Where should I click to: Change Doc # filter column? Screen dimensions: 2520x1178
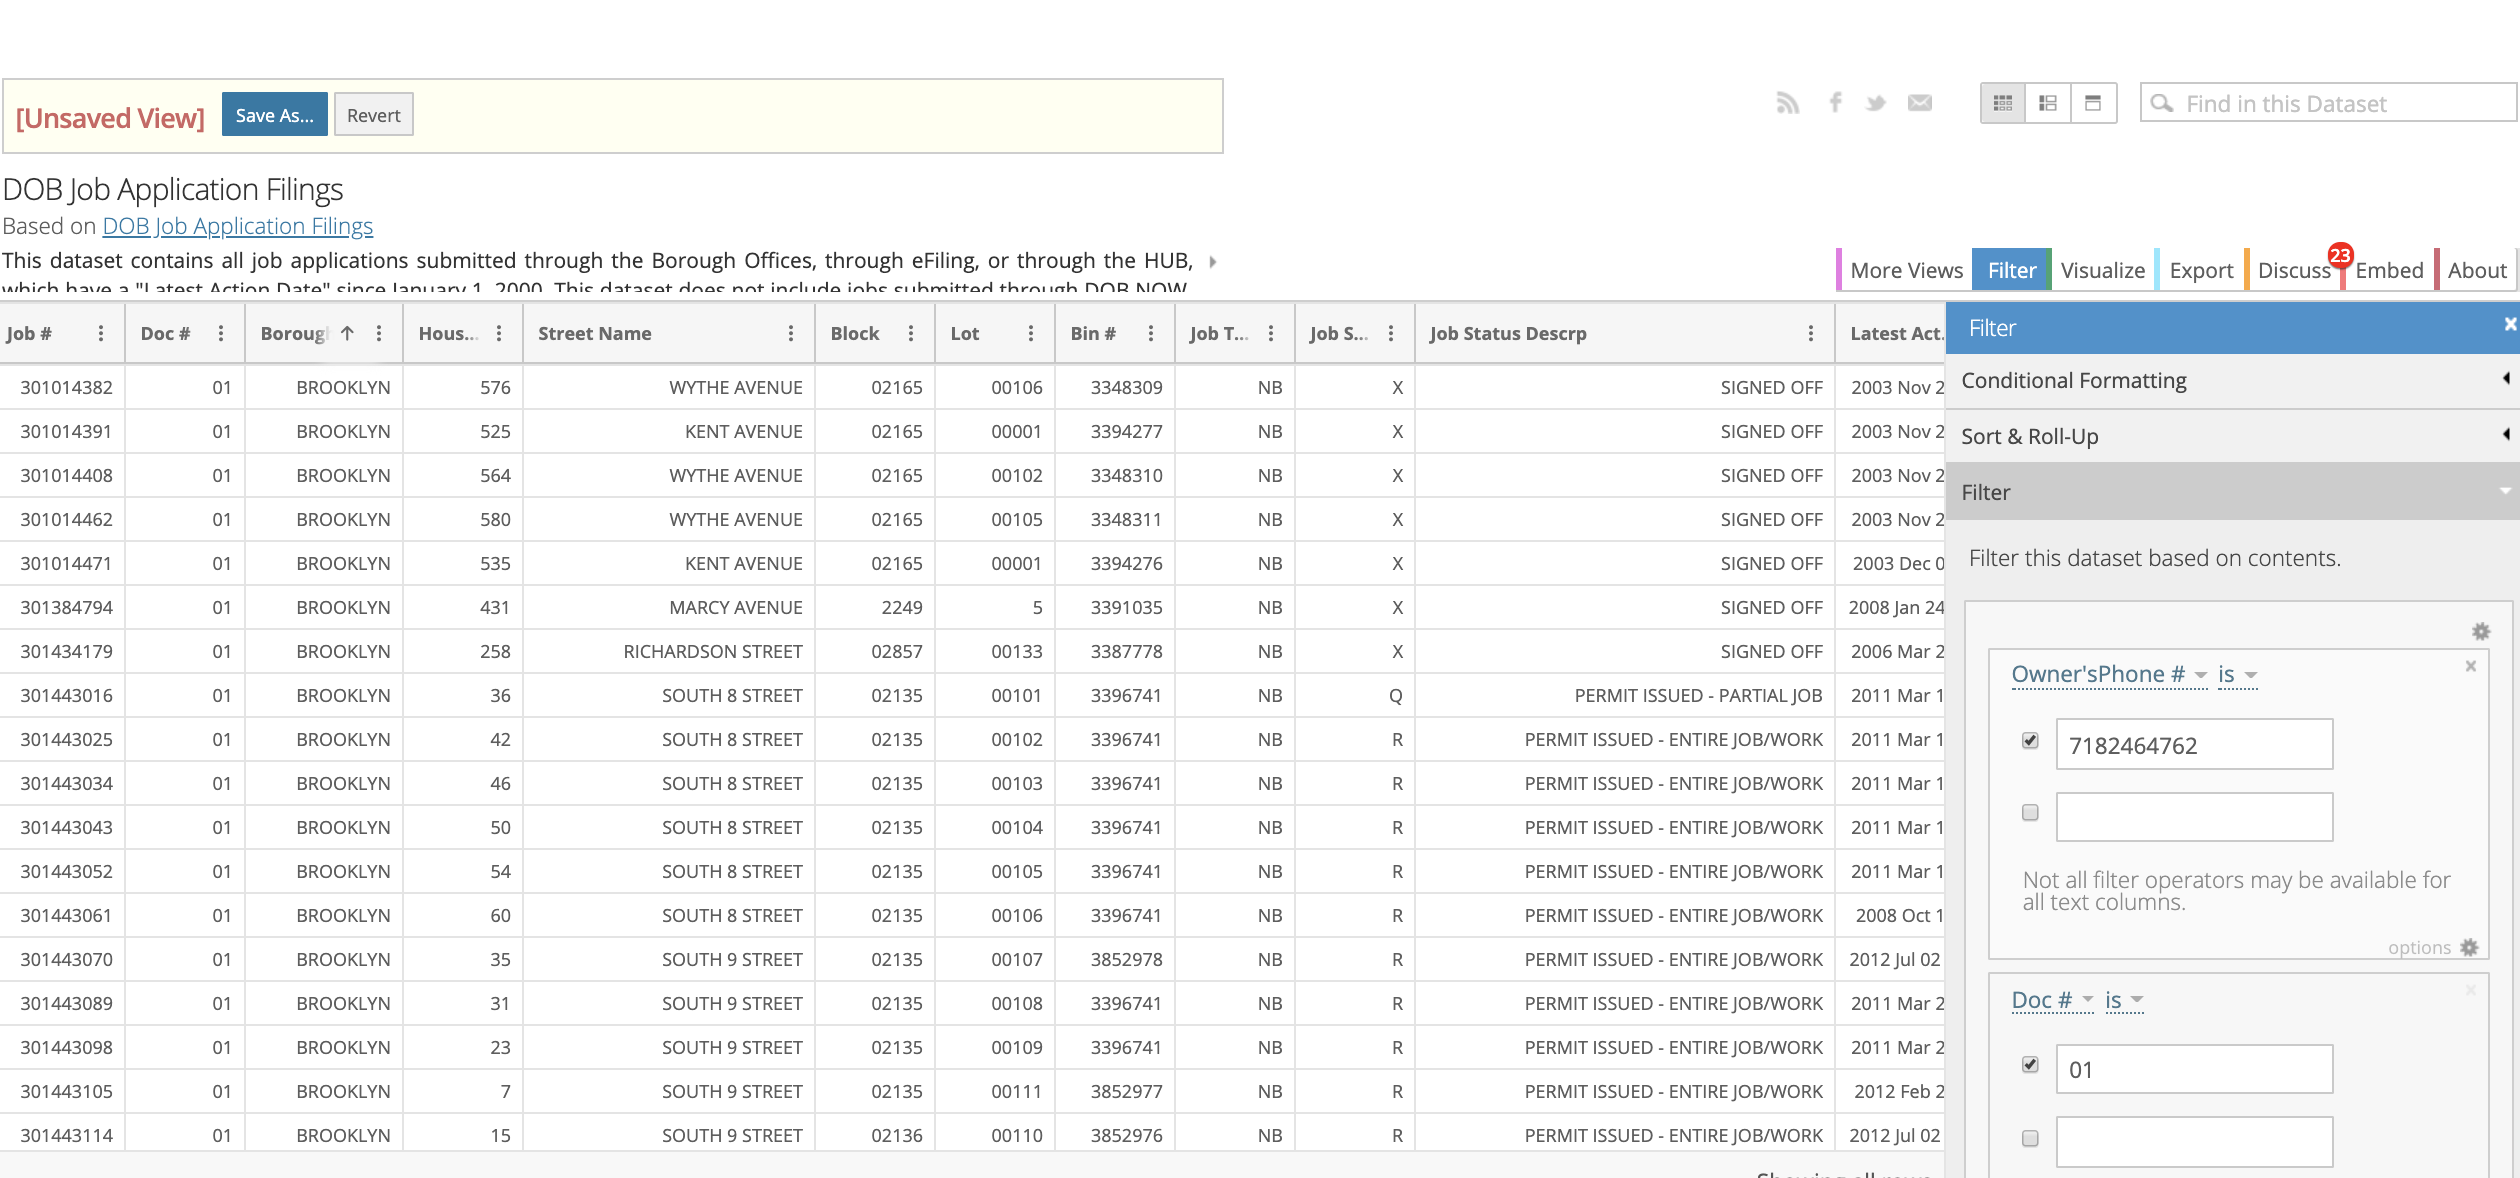coord(2052,1001)
